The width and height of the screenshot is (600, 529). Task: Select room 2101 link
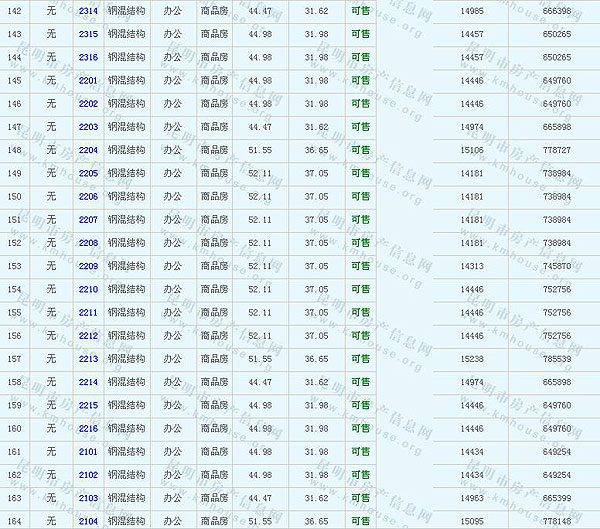tap(88, 451)
